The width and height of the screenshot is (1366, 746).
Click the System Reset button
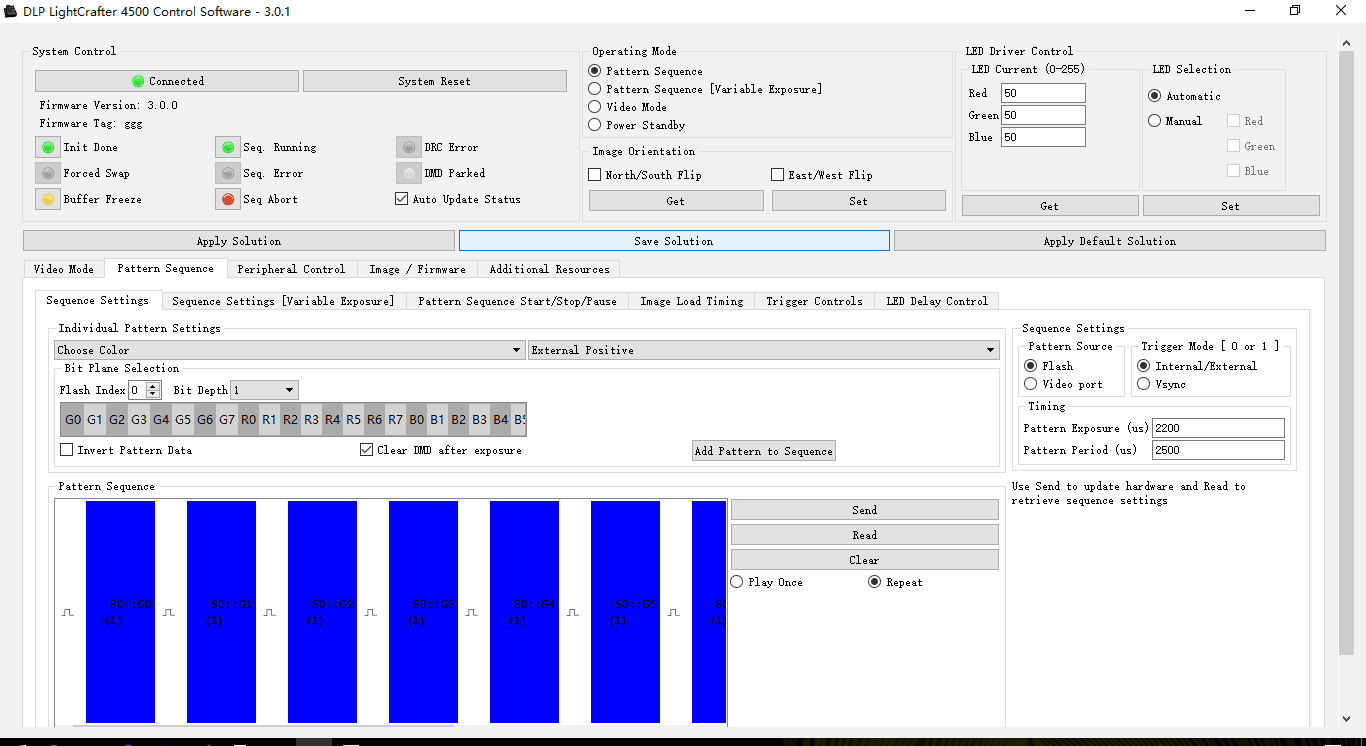(435, 81)
